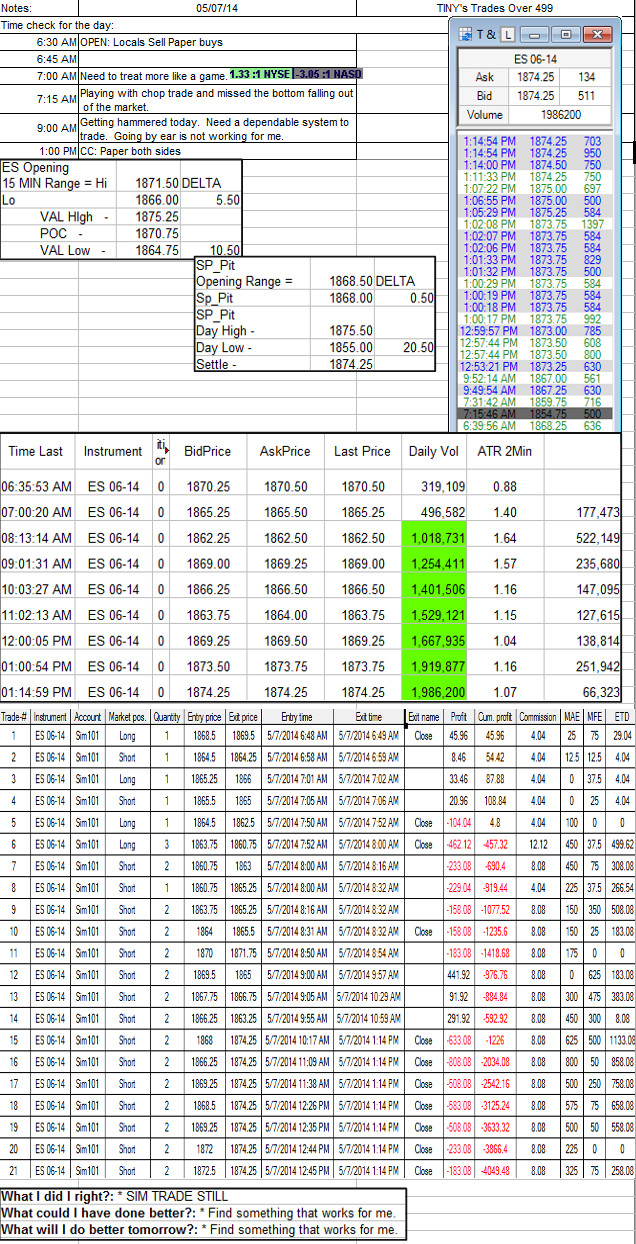This screenshot has height=1244, width=636.
Task: Click the ATR 2Min value 1.64
Action: pyautogui.click(x=504, y=537)
